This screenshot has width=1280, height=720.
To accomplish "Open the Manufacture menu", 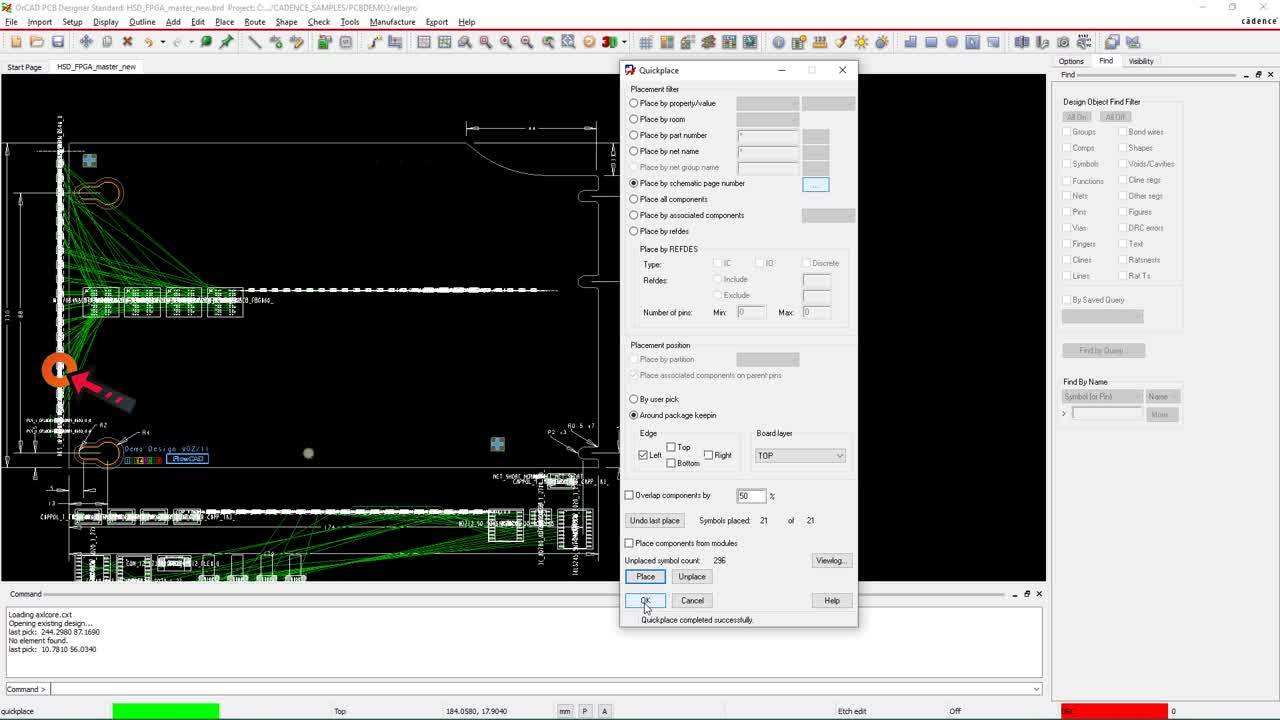I will (392, 22).
